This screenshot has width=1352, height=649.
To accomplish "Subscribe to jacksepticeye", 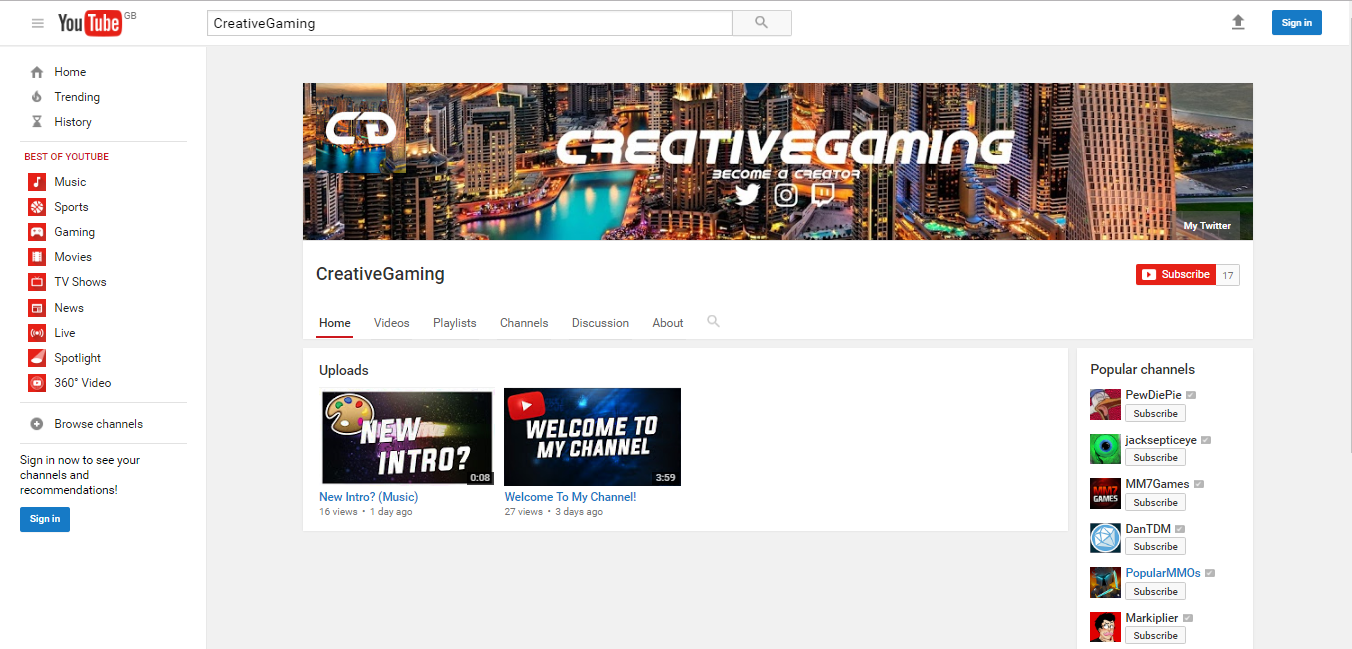I will (1155, 457).
